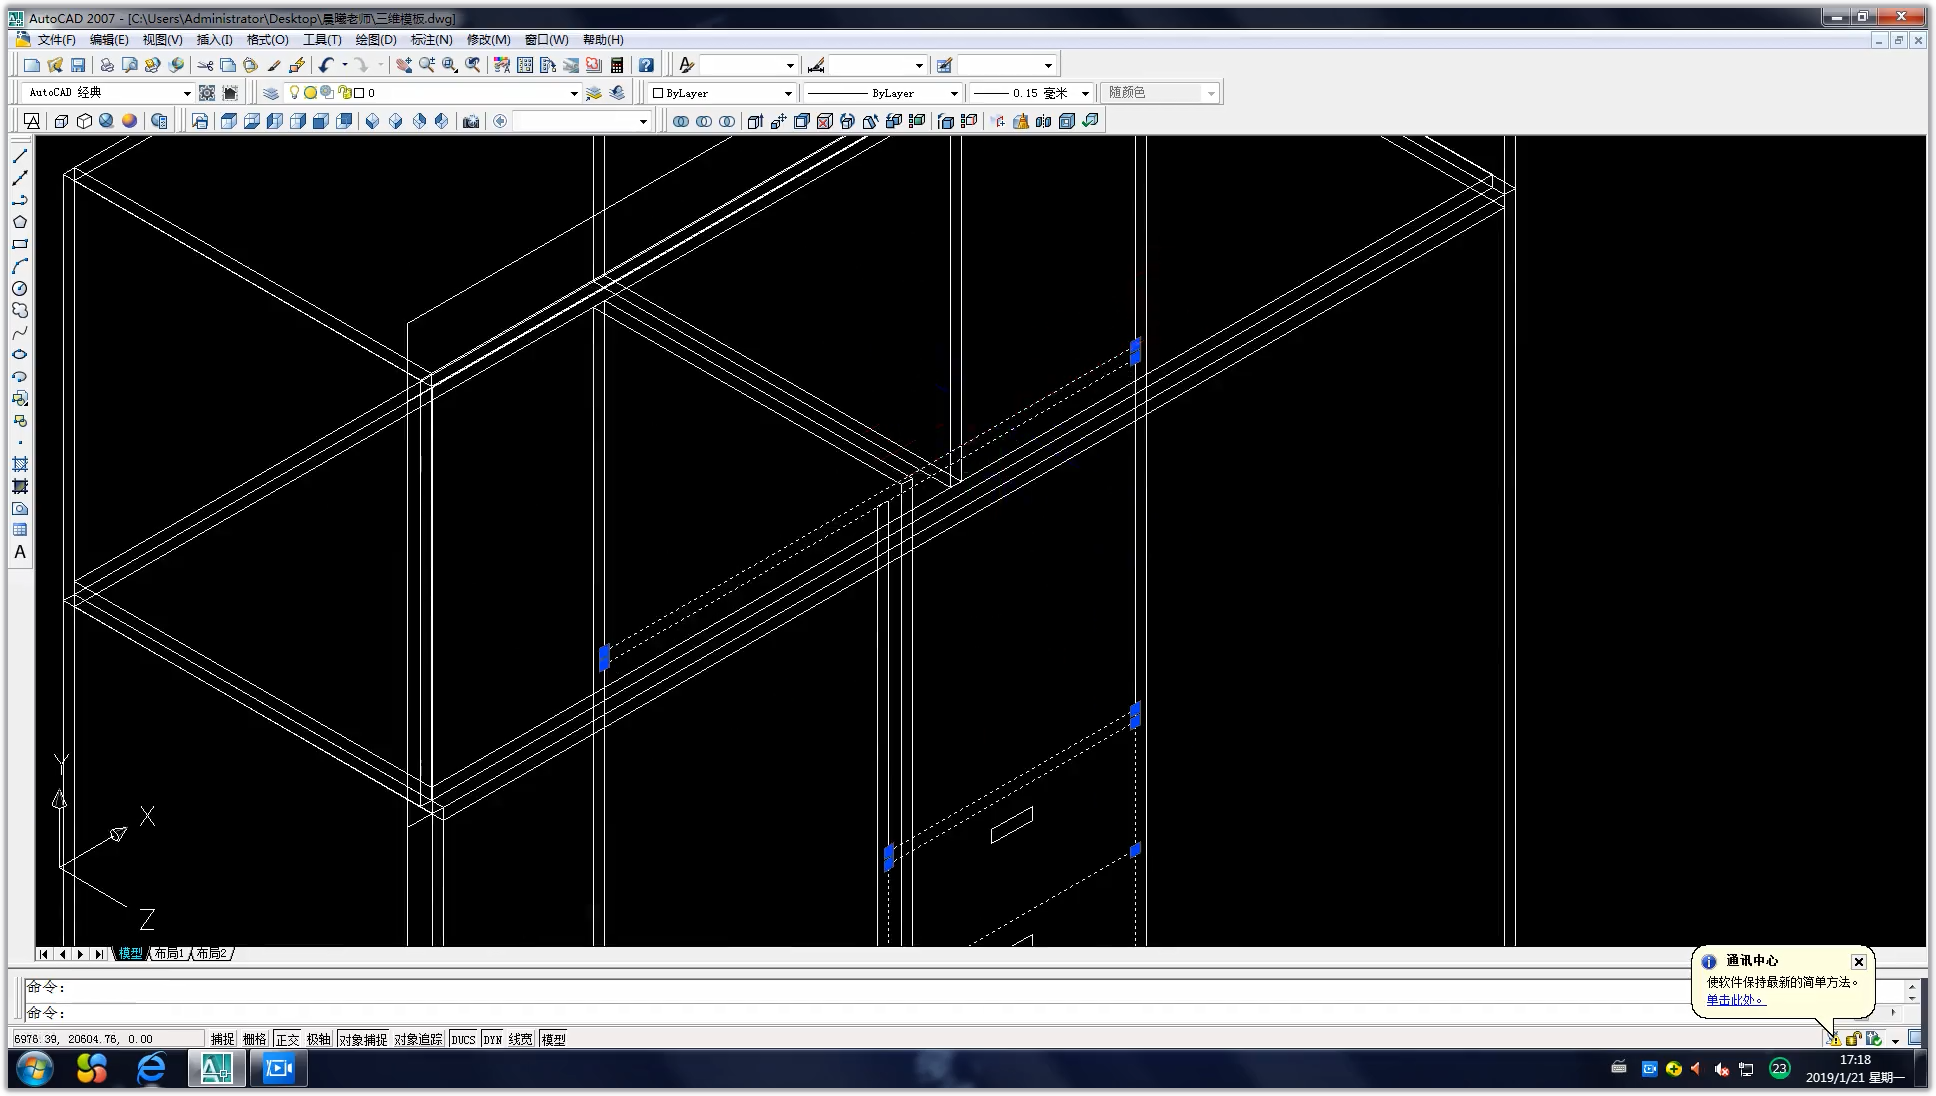This screenshot has height=1096, width=1936.
Task: Expand the layer list dropdown
Action: click(573, 93)
